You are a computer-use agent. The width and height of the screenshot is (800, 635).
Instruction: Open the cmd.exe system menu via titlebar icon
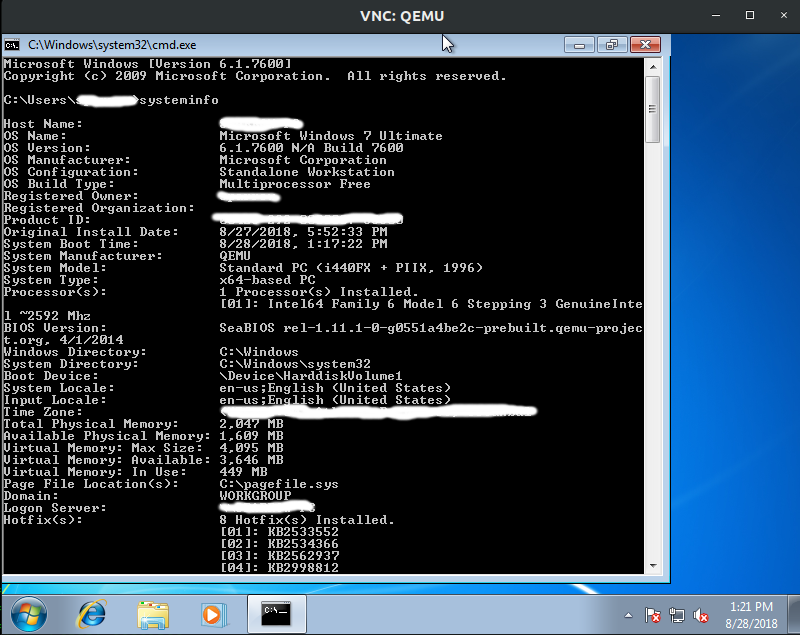[x=12, y=44]
